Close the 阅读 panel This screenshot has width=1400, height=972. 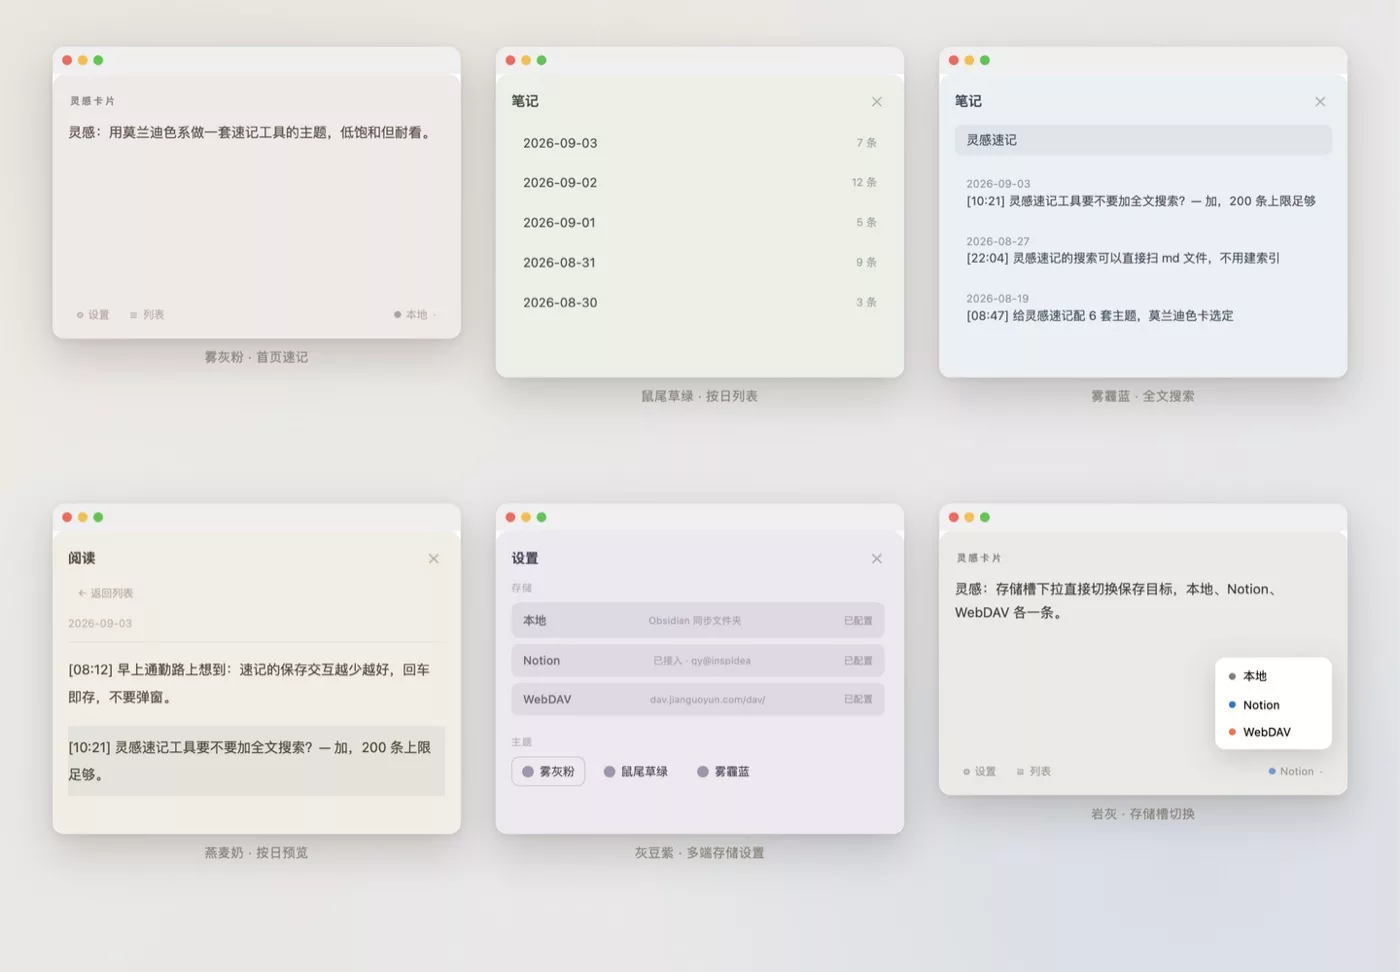(434, 559)
